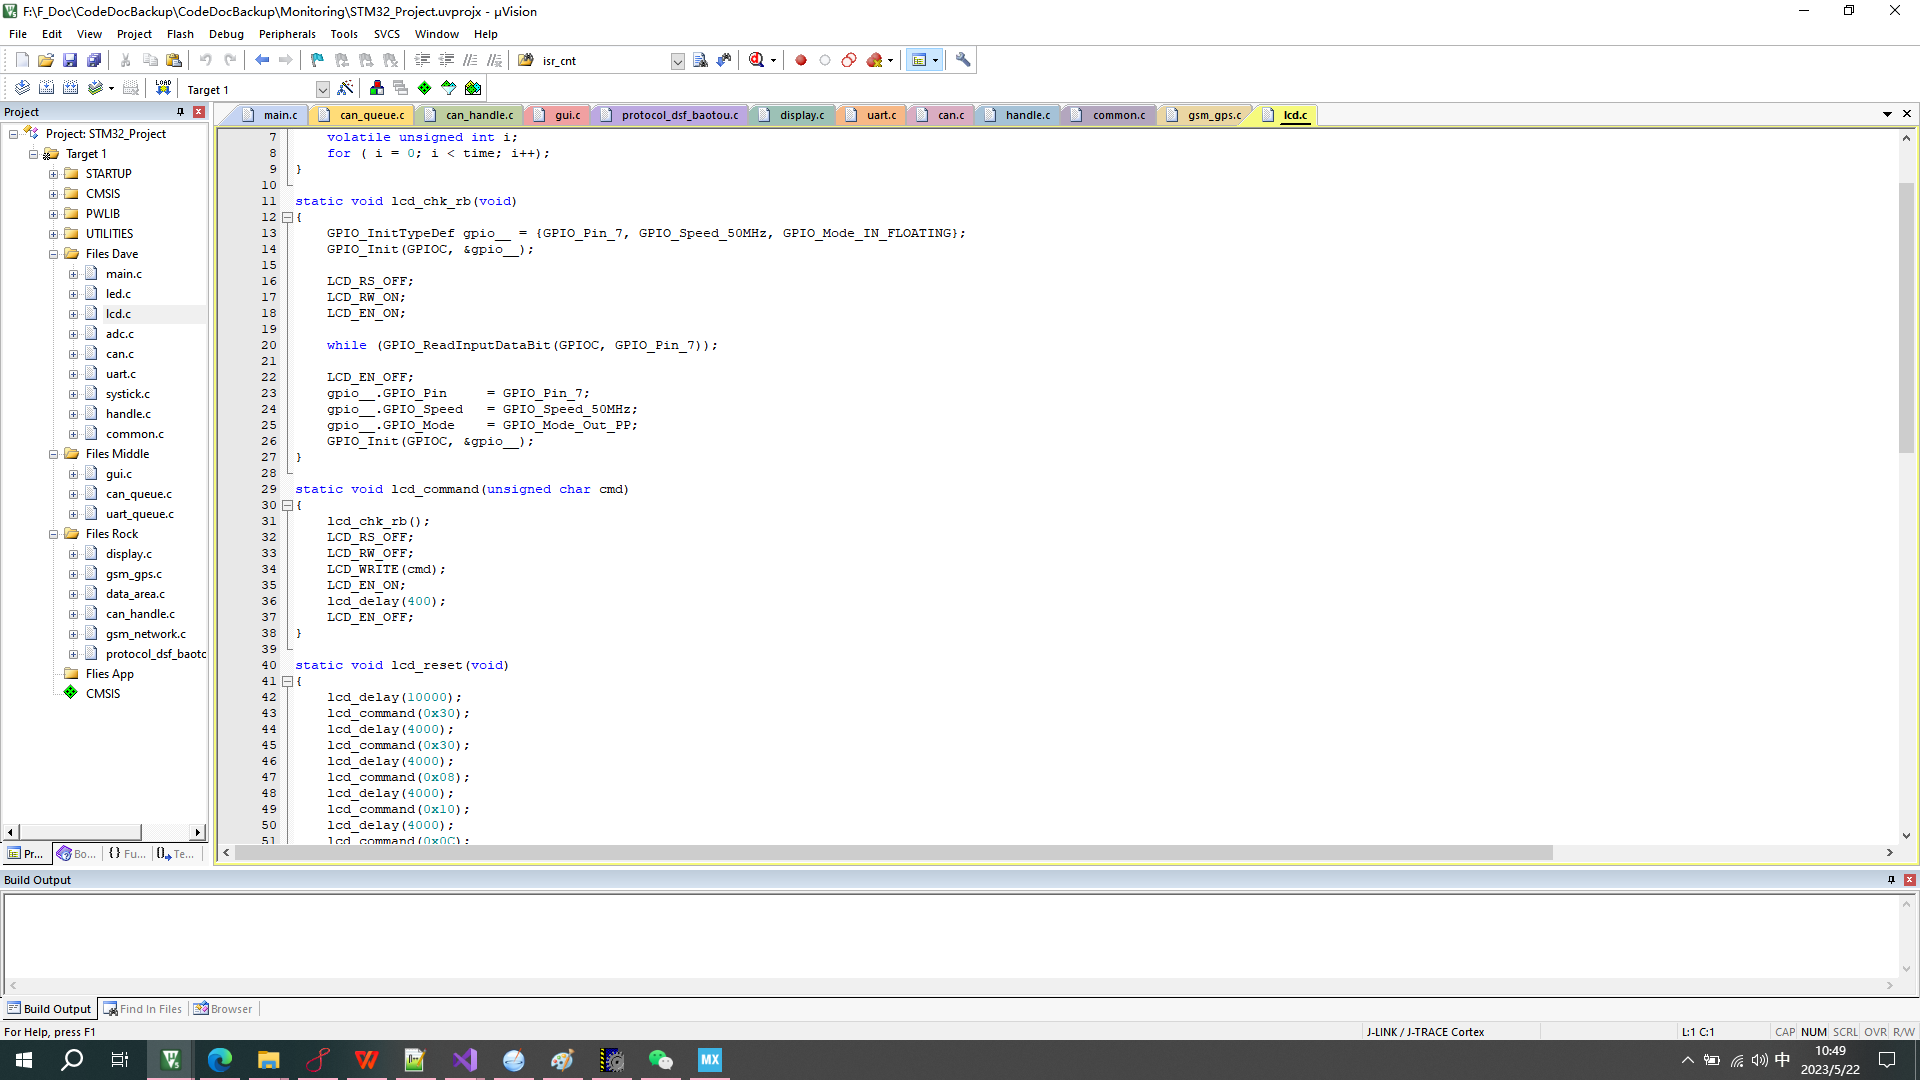This screenshot has width=1920, height=1080.
Task: Toggle pin on the Project panel
Action: click(181, 112)
